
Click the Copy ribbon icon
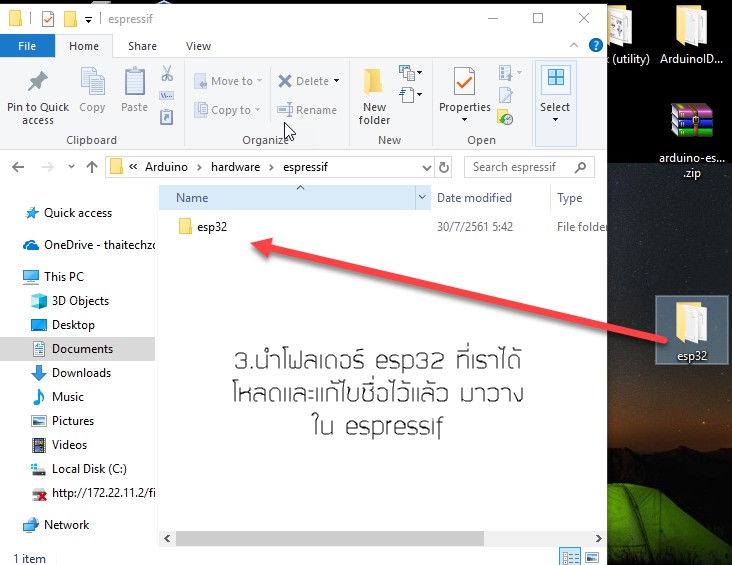92,81
